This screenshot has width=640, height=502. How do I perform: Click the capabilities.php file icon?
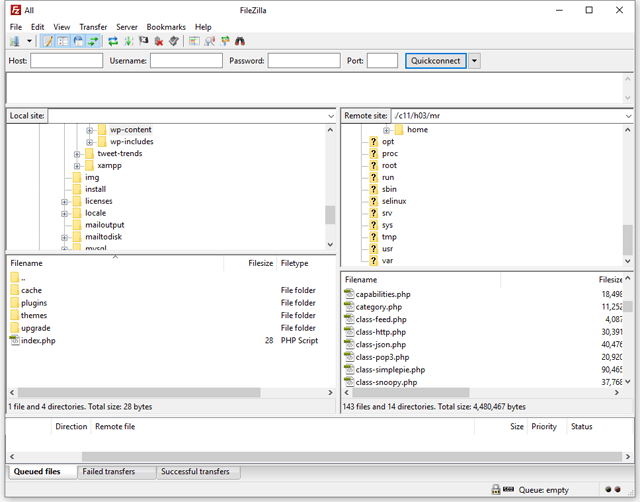(349, 294)
